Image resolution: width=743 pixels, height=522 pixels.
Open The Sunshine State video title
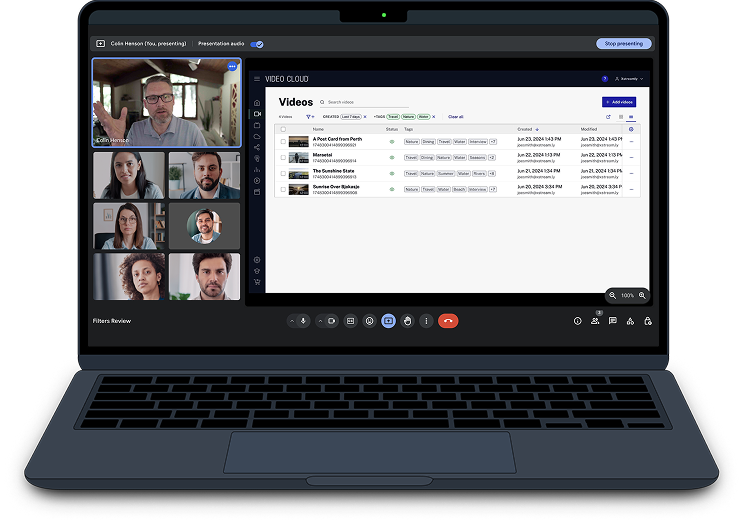[334, 171]
